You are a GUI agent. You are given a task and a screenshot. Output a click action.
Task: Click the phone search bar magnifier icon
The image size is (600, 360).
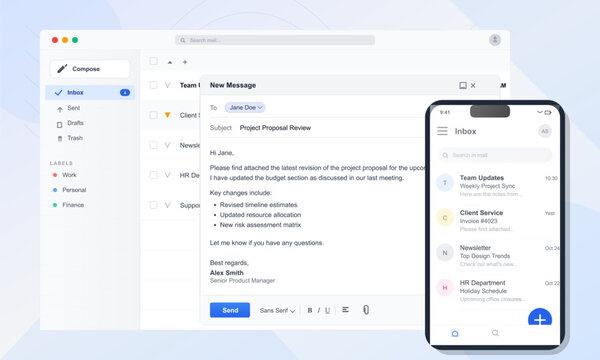pyautogui.click(x=445, y=155)
